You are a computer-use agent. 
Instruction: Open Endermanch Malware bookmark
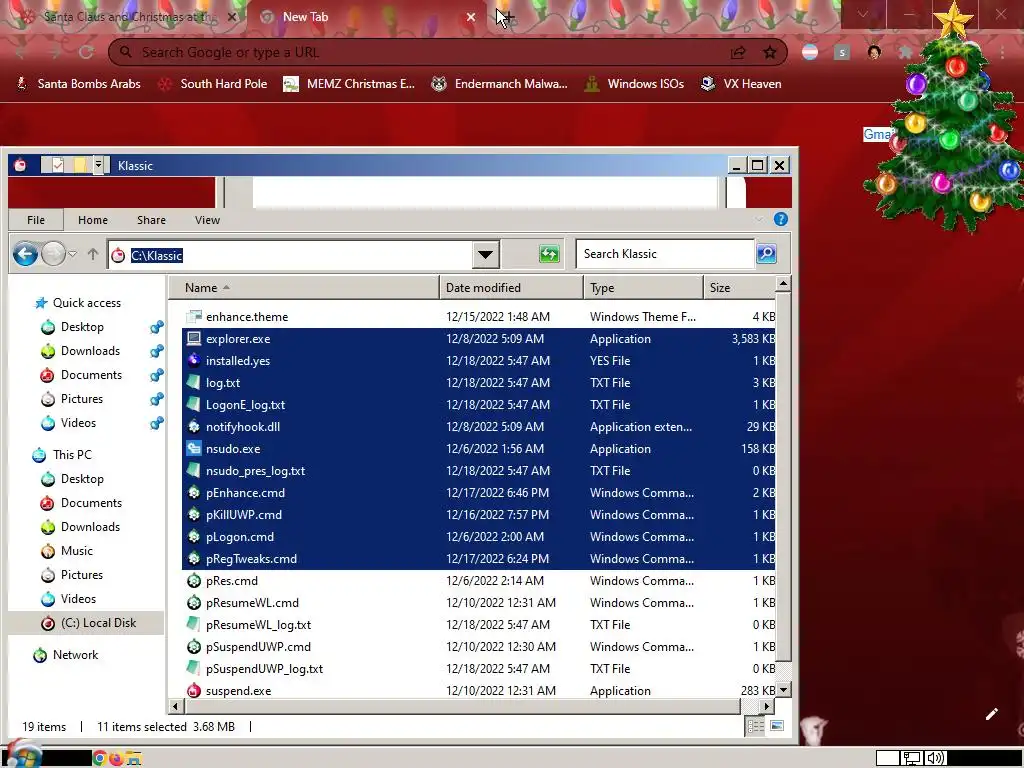[x=500, y=84]
